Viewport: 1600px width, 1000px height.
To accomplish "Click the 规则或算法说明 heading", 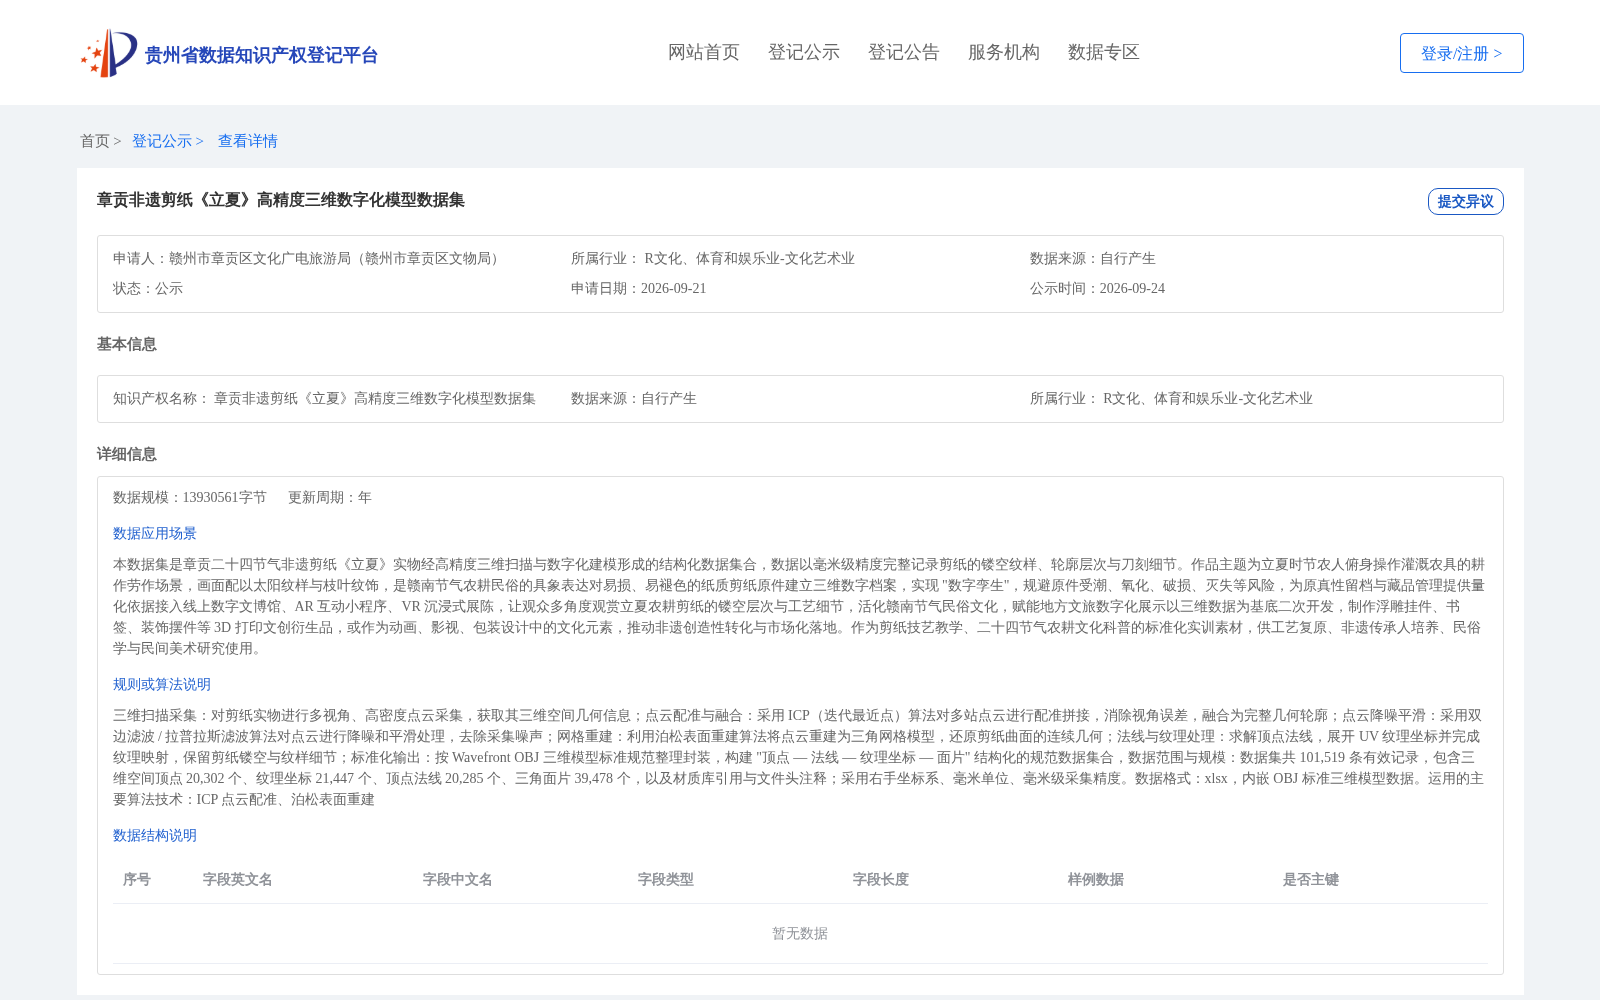I will [x=162, y=684].
